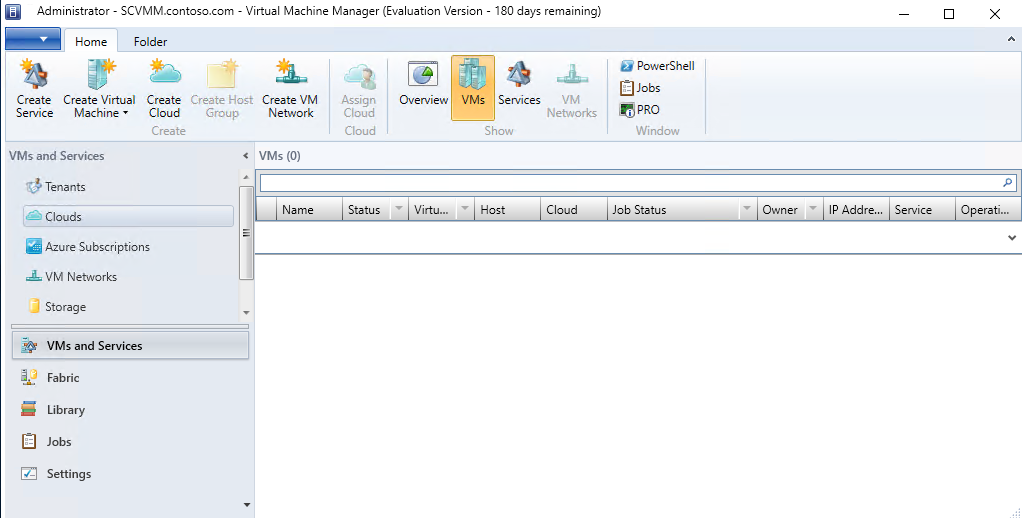Sort by the Operati... column header
Image resolution: width=1025 pixels, height=518 pixels.
tap(988, 210)
